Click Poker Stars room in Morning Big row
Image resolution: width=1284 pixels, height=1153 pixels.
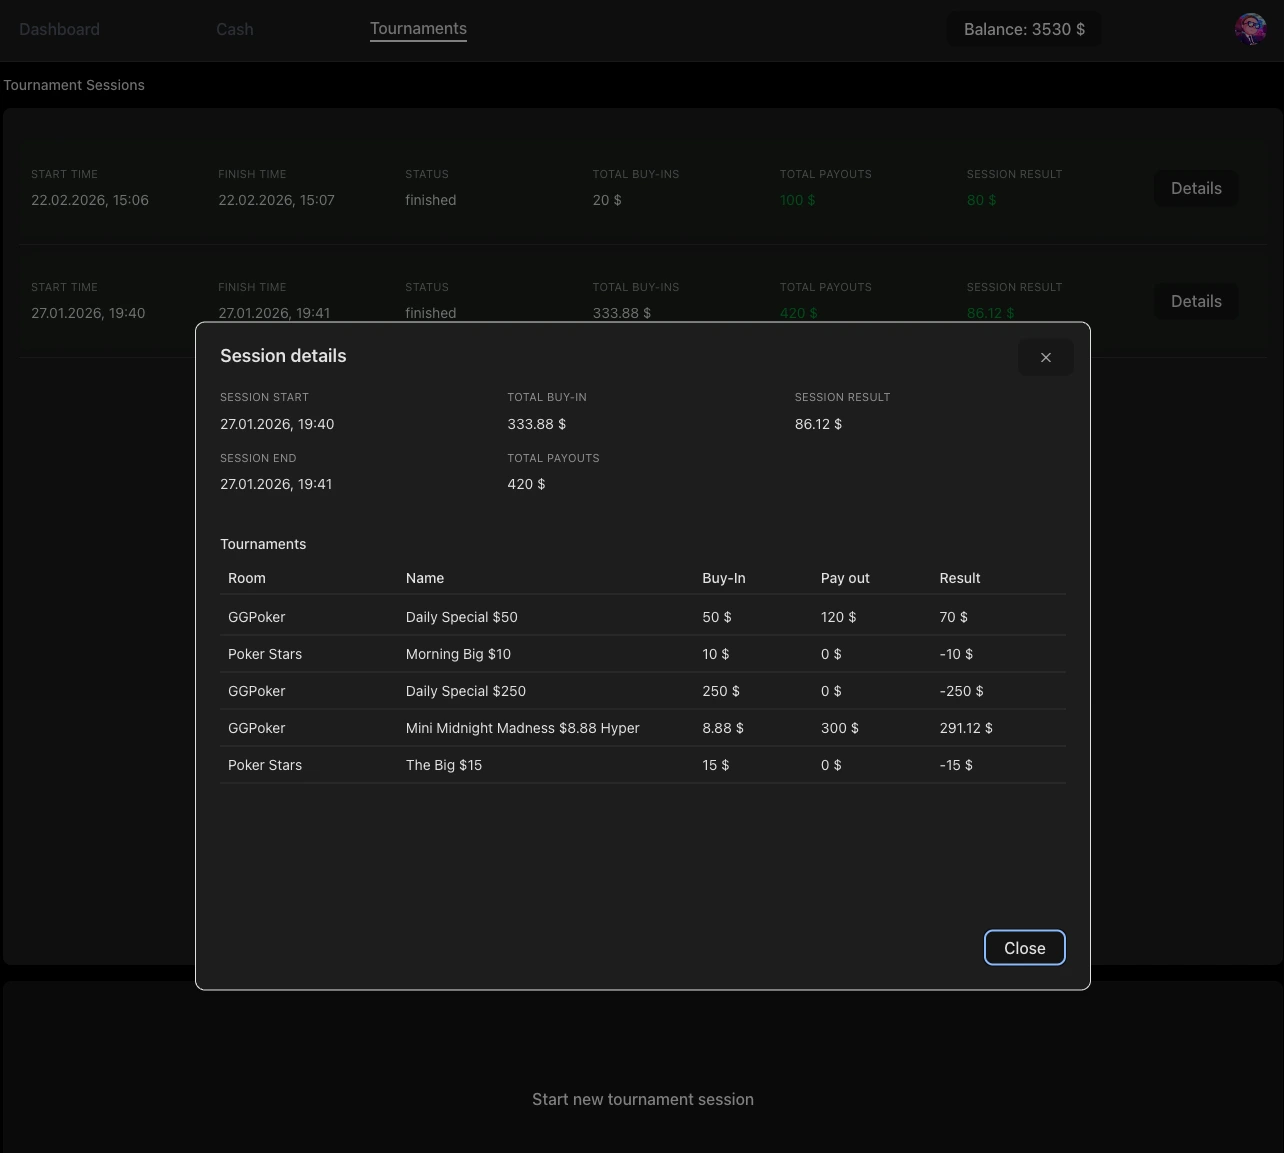pyautogui.click(x=265, y=654)
